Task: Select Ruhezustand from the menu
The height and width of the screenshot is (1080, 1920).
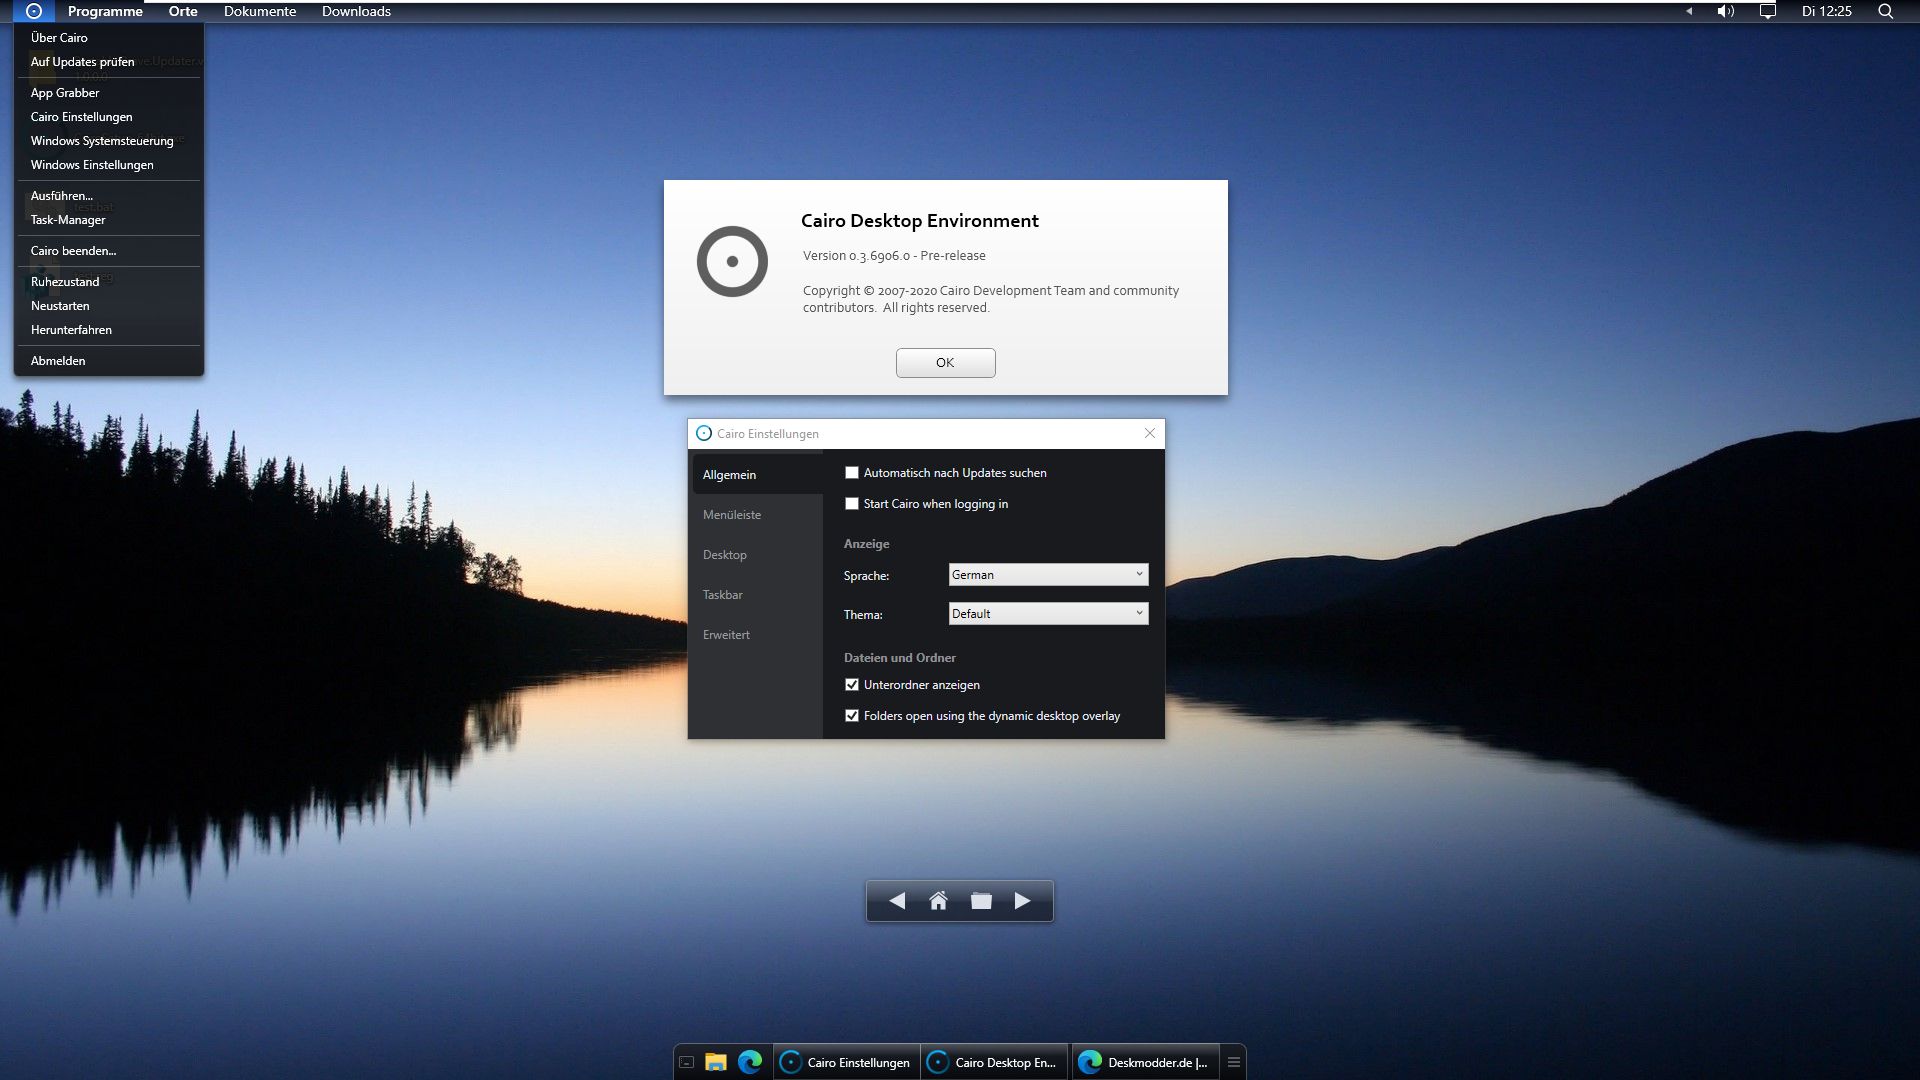Action: 109,281
